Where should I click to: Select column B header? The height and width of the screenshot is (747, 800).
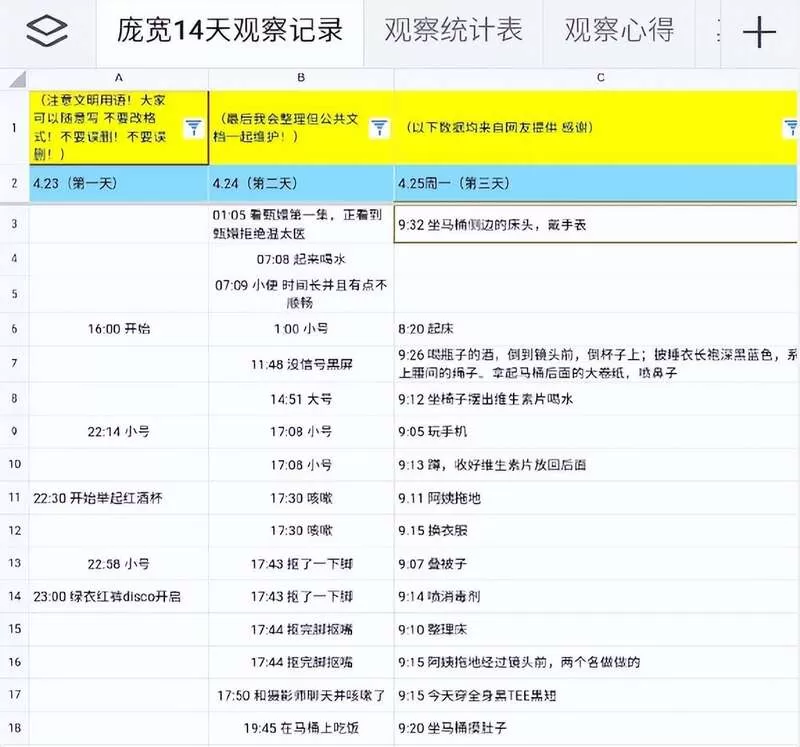point(301,78)
